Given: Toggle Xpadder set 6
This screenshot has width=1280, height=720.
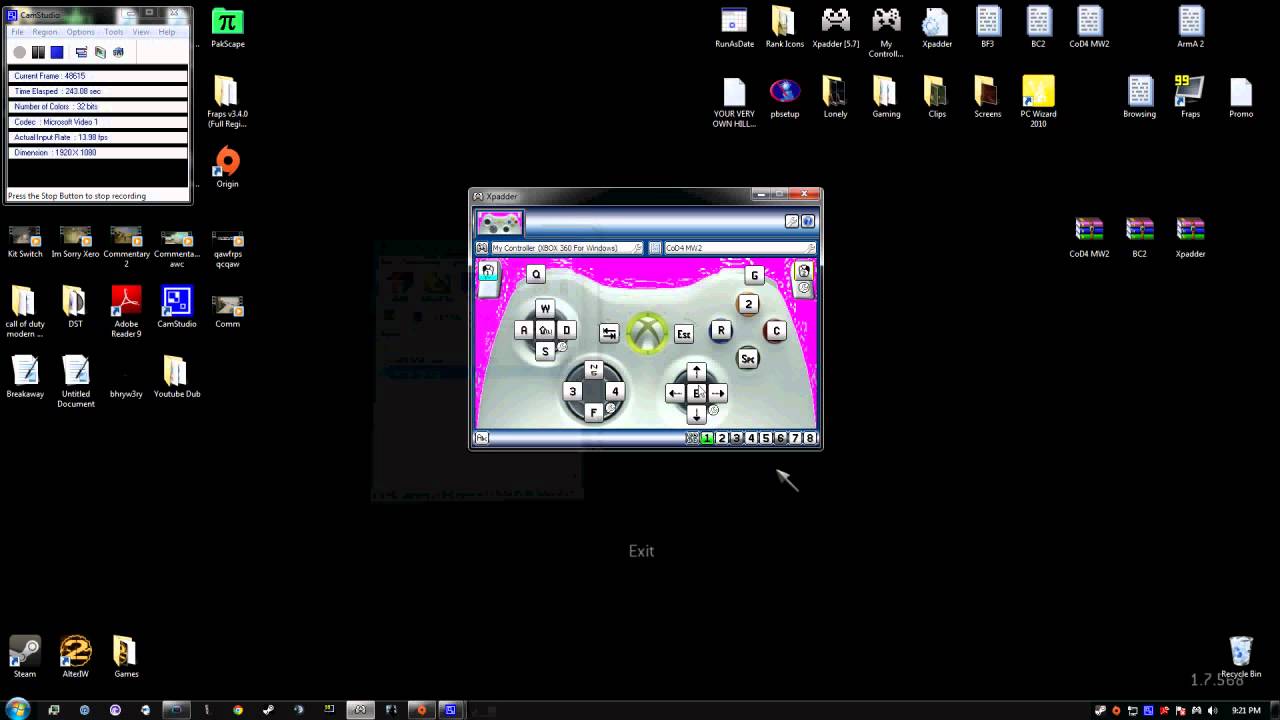Looking at the screenshot, I should tap(781, 438).
